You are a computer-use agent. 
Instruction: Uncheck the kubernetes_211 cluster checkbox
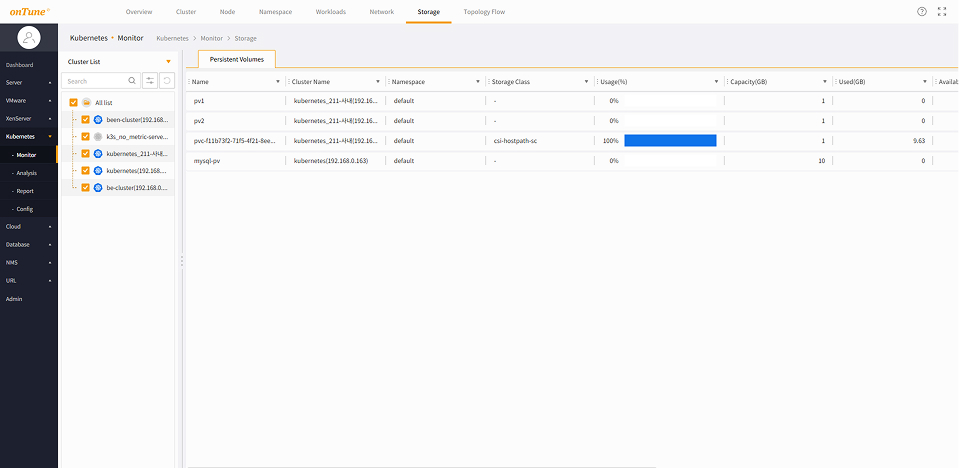86,154
